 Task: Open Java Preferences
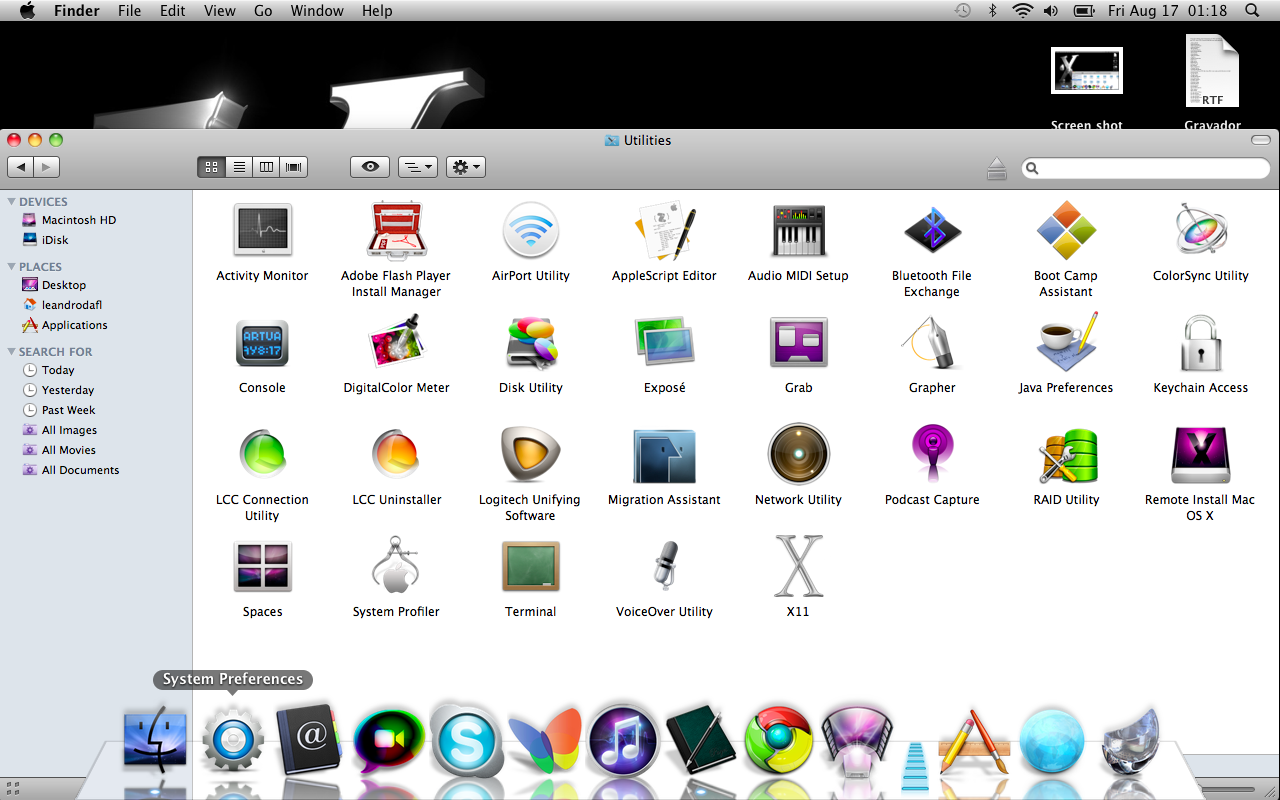[x=1066, y=343]
